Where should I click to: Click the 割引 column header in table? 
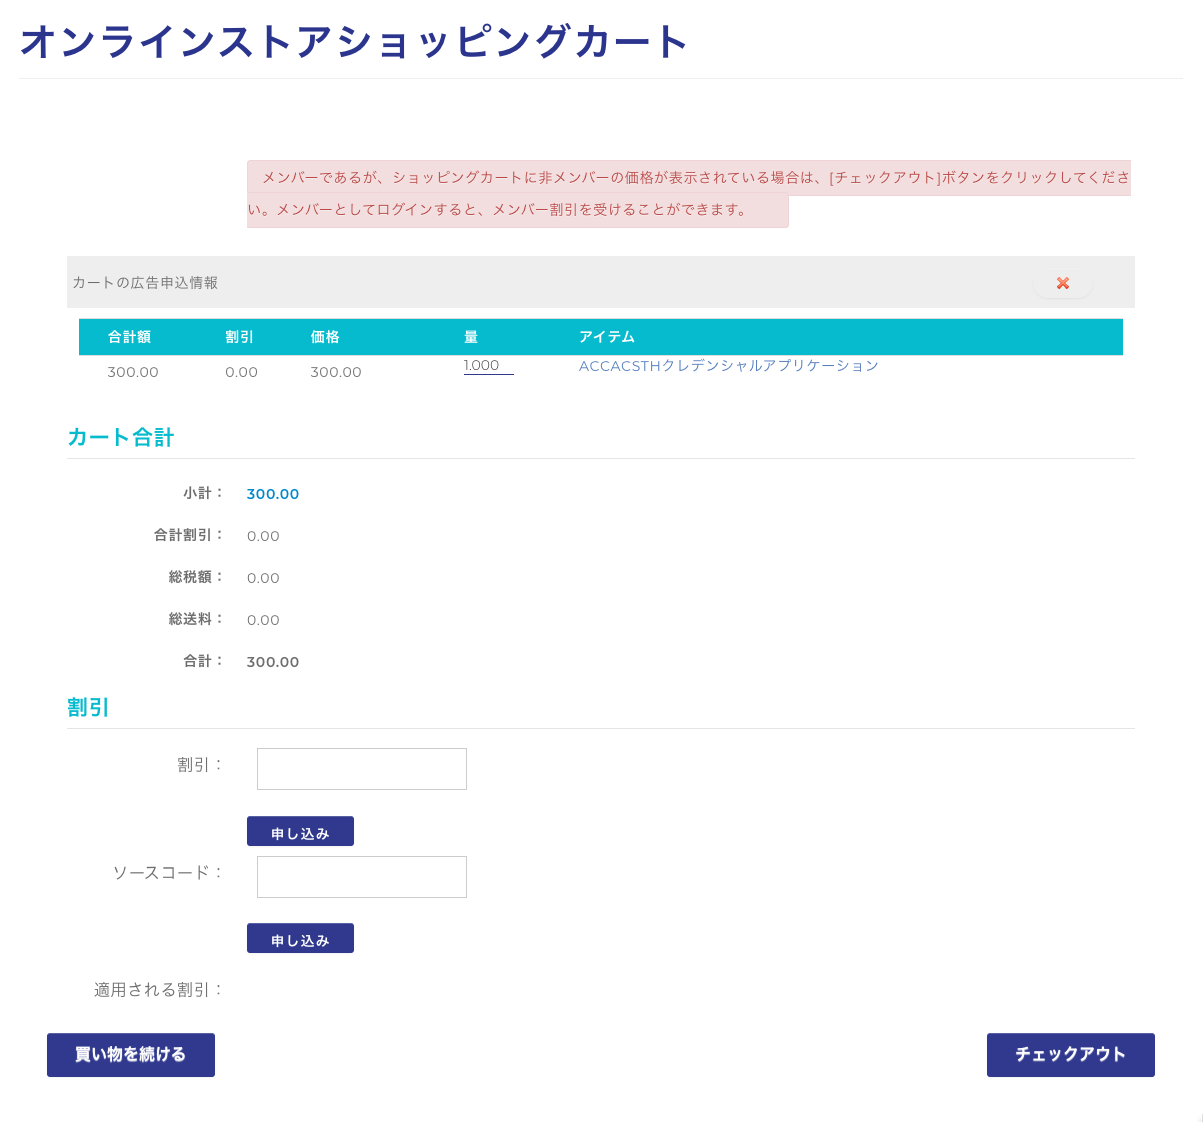239,337
